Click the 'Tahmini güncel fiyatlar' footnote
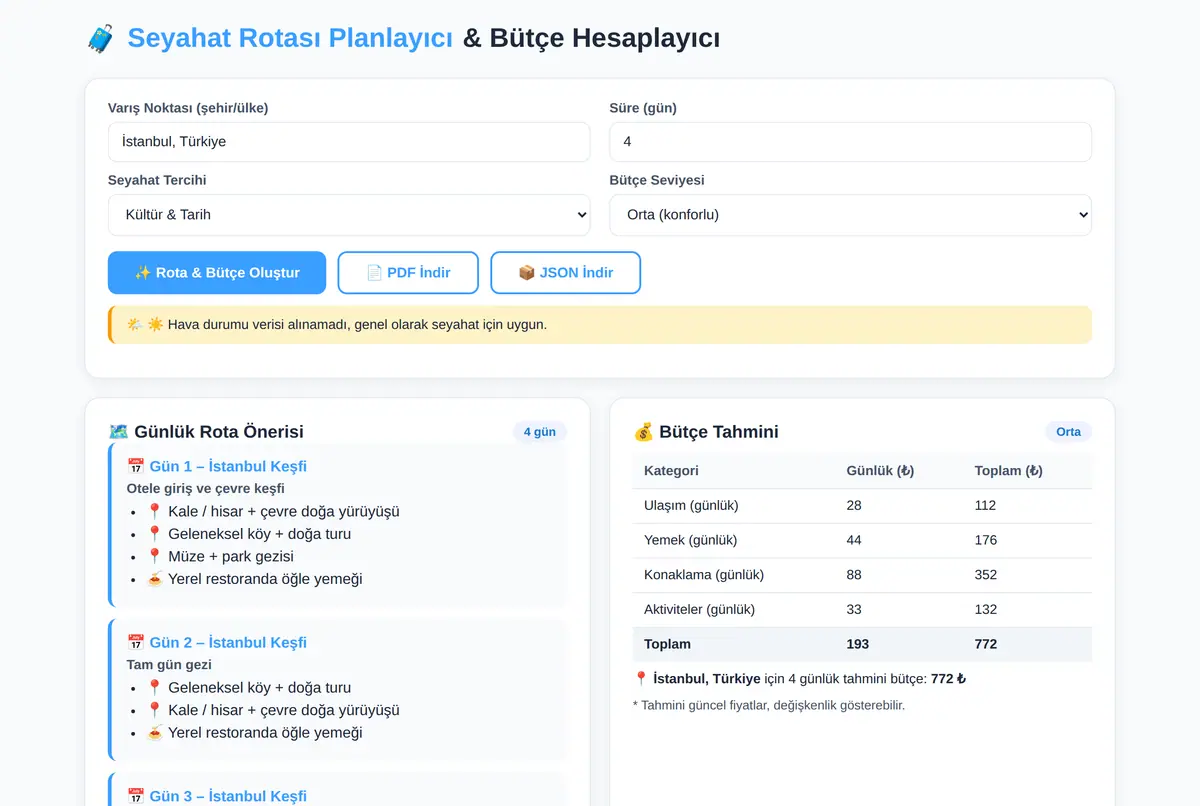1200x806 pixels. tap(769, 705)
